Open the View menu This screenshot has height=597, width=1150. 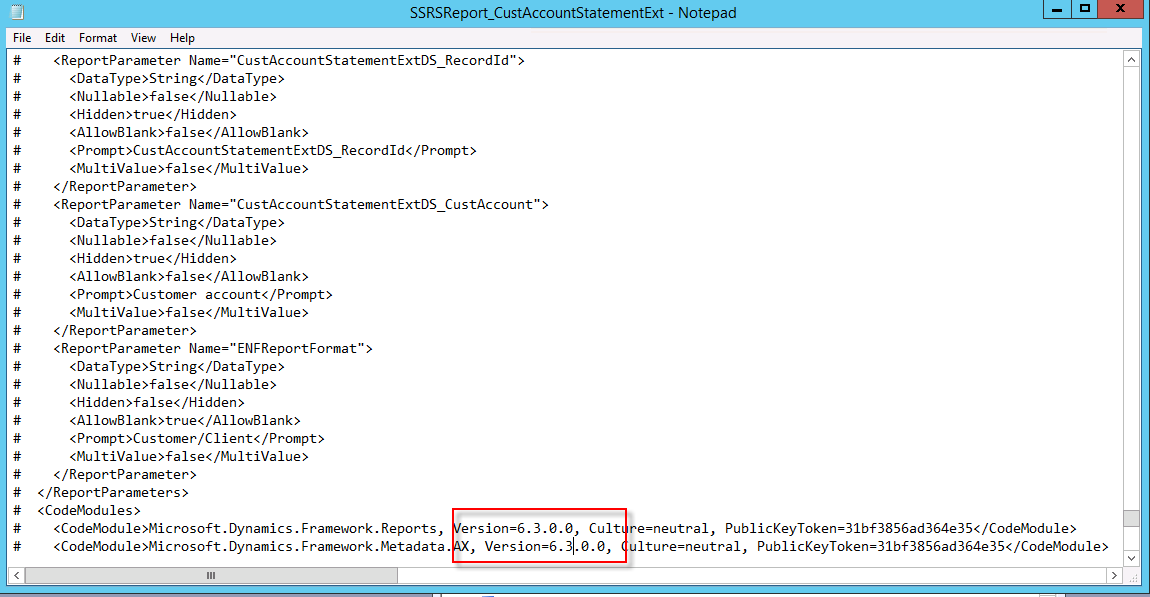coord(143,38)
